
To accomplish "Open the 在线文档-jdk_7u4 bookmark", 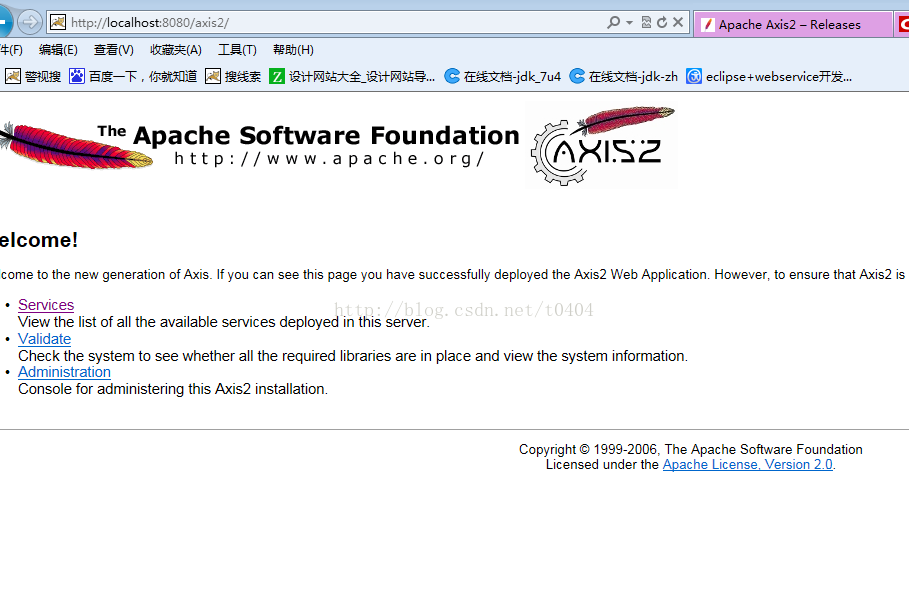I will [x=503, y=76].
